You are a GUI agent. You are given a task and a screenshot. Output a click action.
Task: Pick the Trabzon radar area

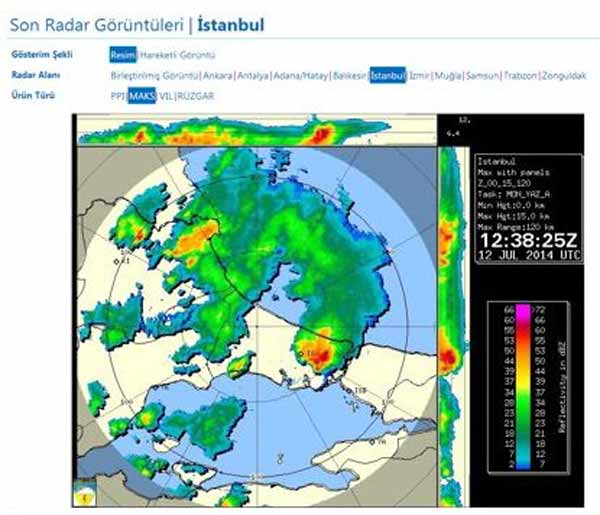tap(517, 76)
